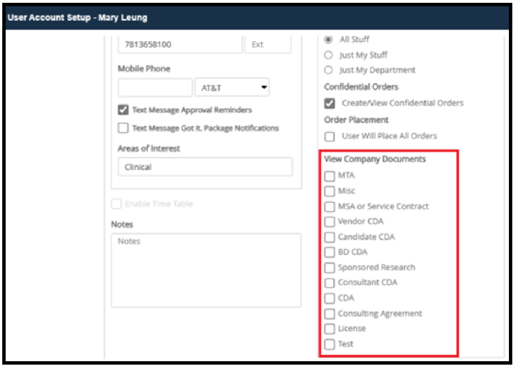Enable Consulting Agreement documents
This screenshot has width=514, height=368.
330,314
